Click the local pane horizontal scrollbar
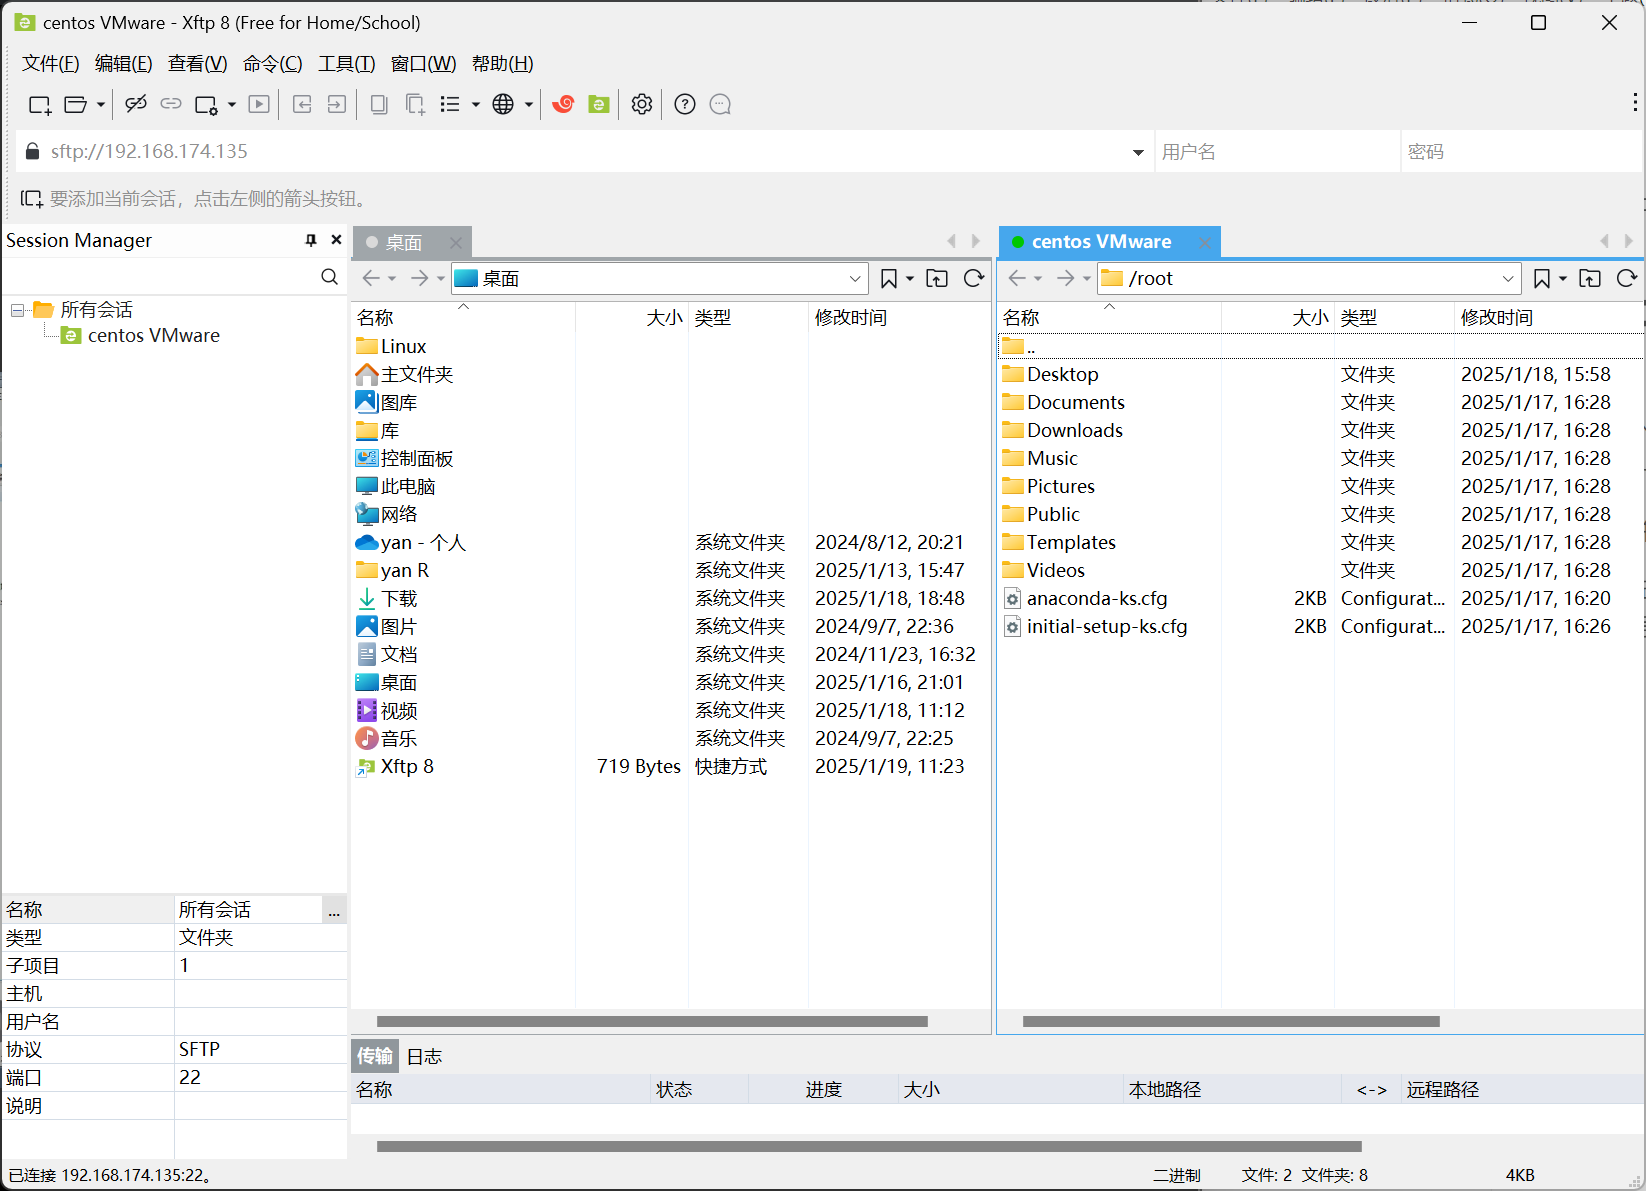 tap(652, 1021)
